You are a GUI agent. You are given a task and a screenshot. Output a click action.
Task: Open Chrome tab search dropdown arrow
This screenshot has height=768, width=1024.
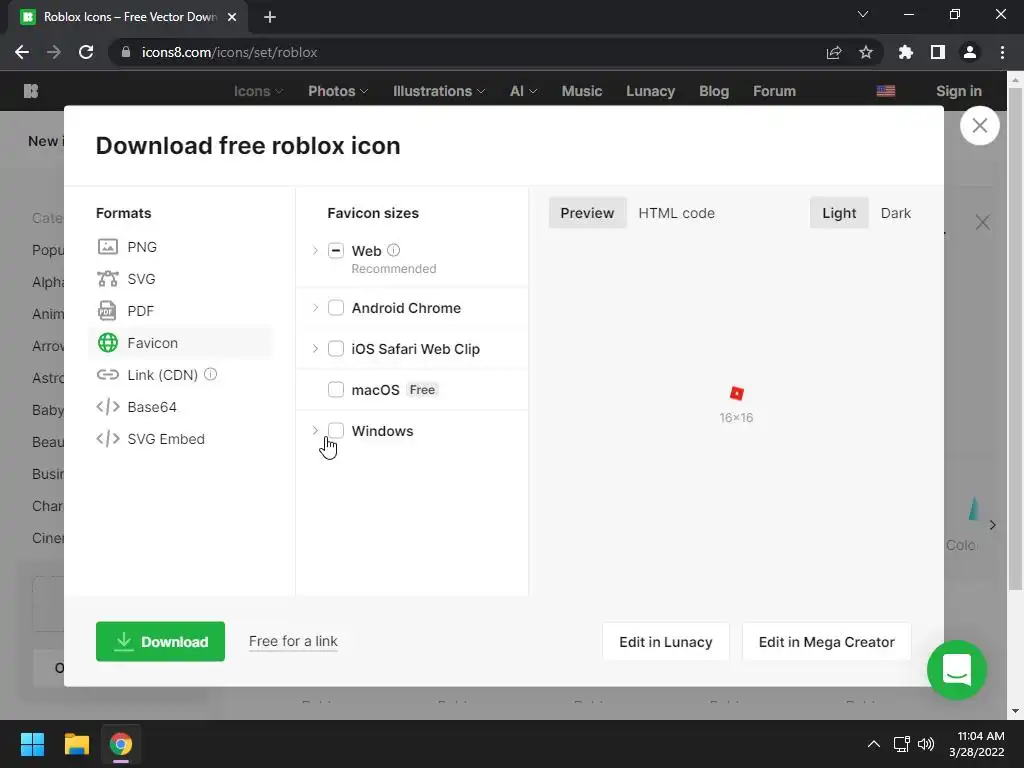tap(863, 14)
